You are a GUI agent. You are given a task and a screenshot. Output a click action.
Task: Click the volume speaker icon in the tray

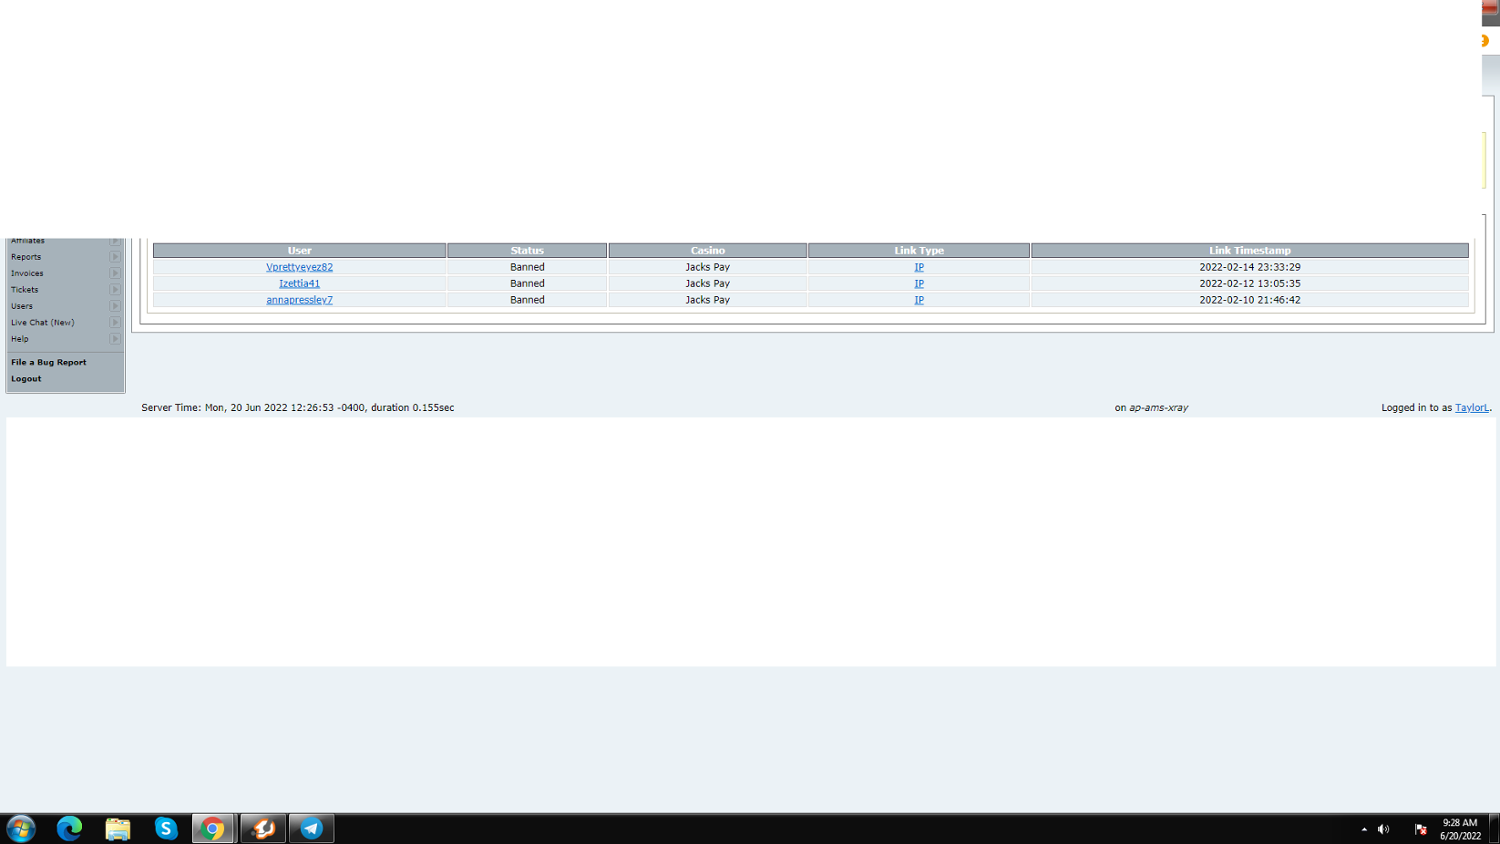click(1383, 829)
